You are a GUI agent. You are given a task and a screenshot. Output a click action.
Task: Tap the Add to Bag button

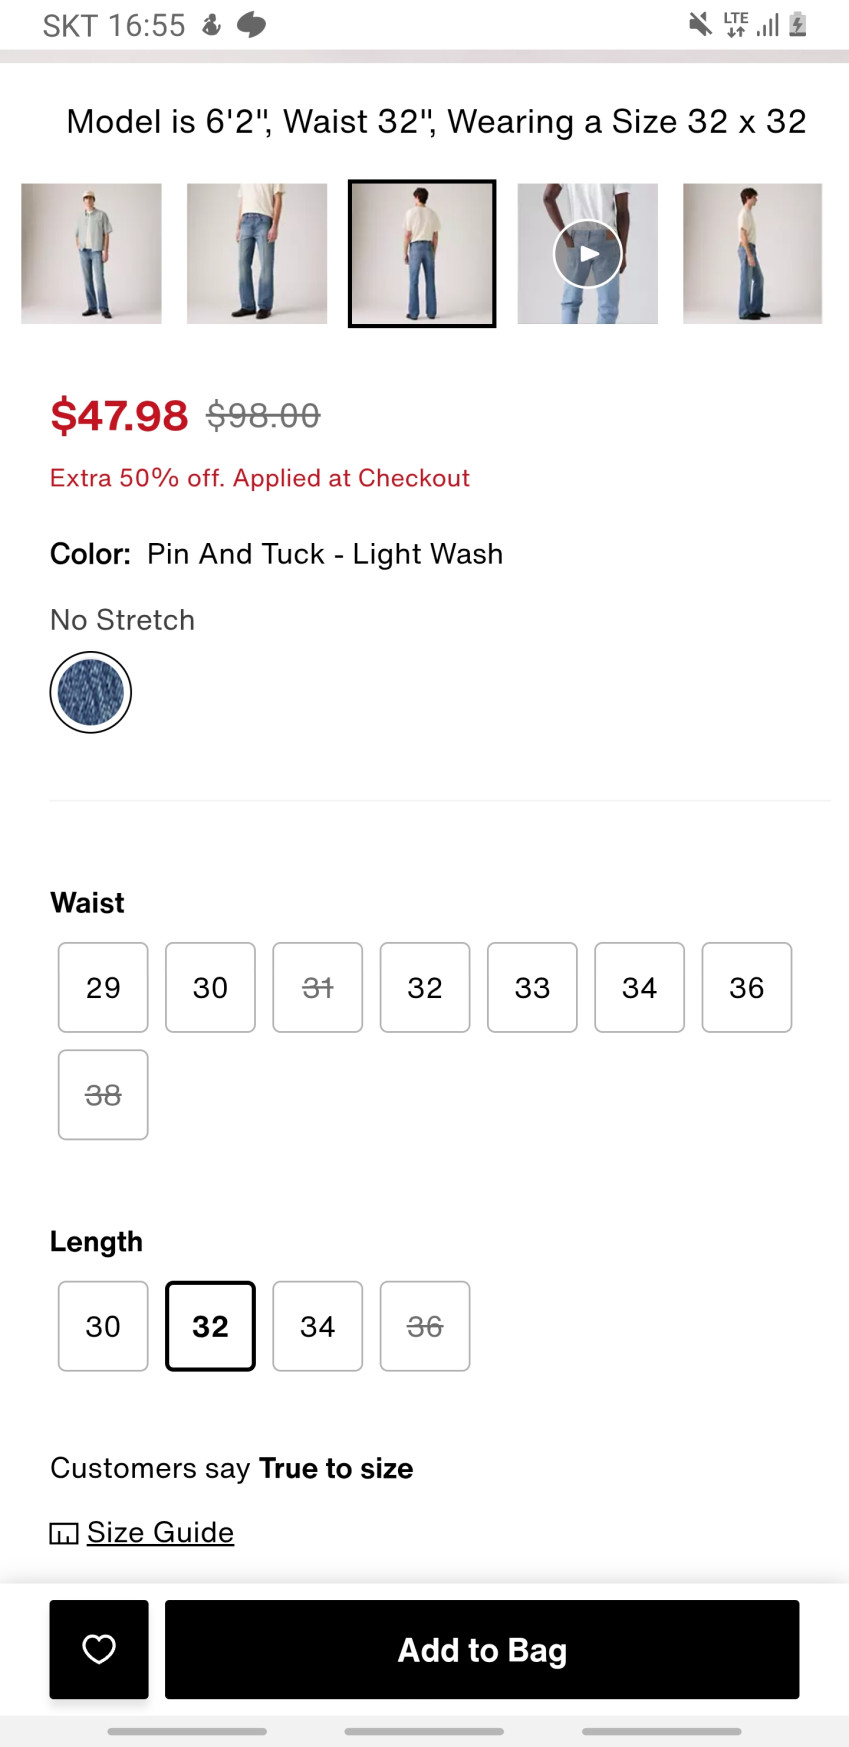[482, 1649]
